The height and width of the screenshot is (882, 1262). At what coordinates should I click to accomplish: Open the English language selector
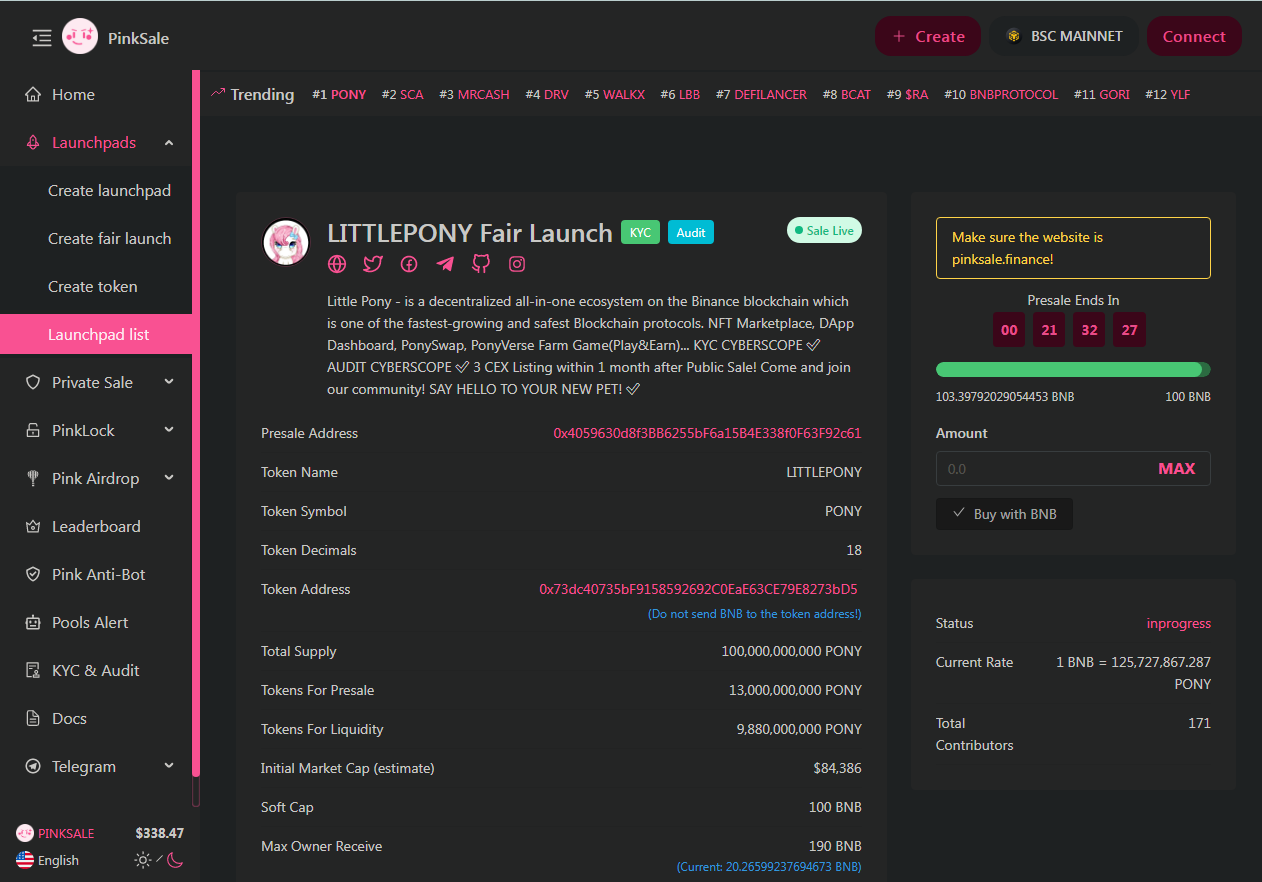pos(48,860)
